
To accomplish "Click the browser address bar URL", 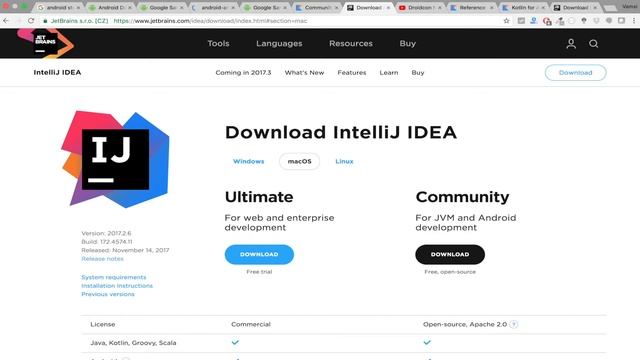I will (x=210, y=21).
